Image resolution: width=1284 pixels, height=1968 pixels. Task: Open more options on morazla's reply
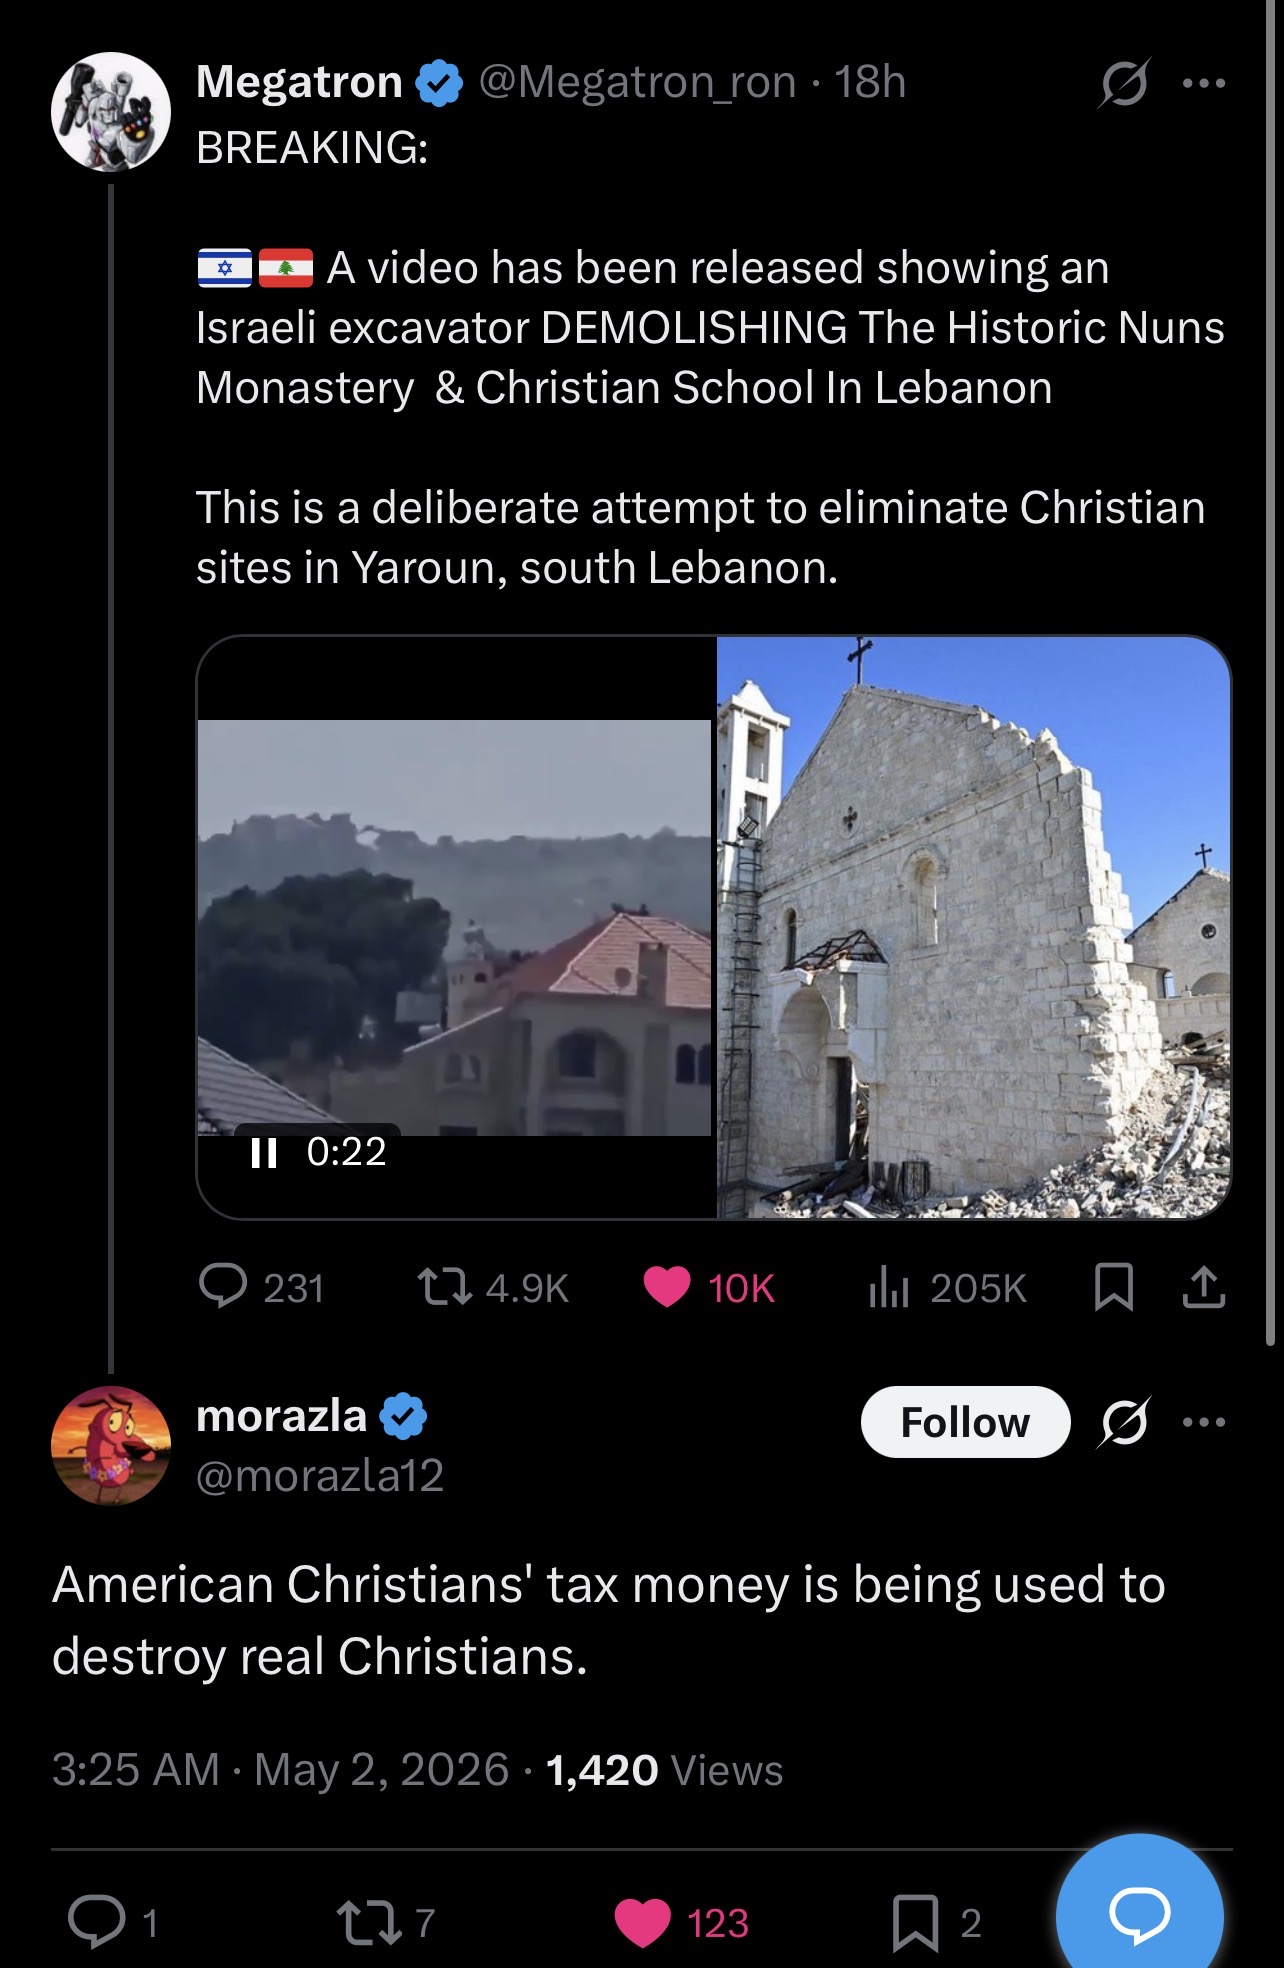point(1204,1422)
